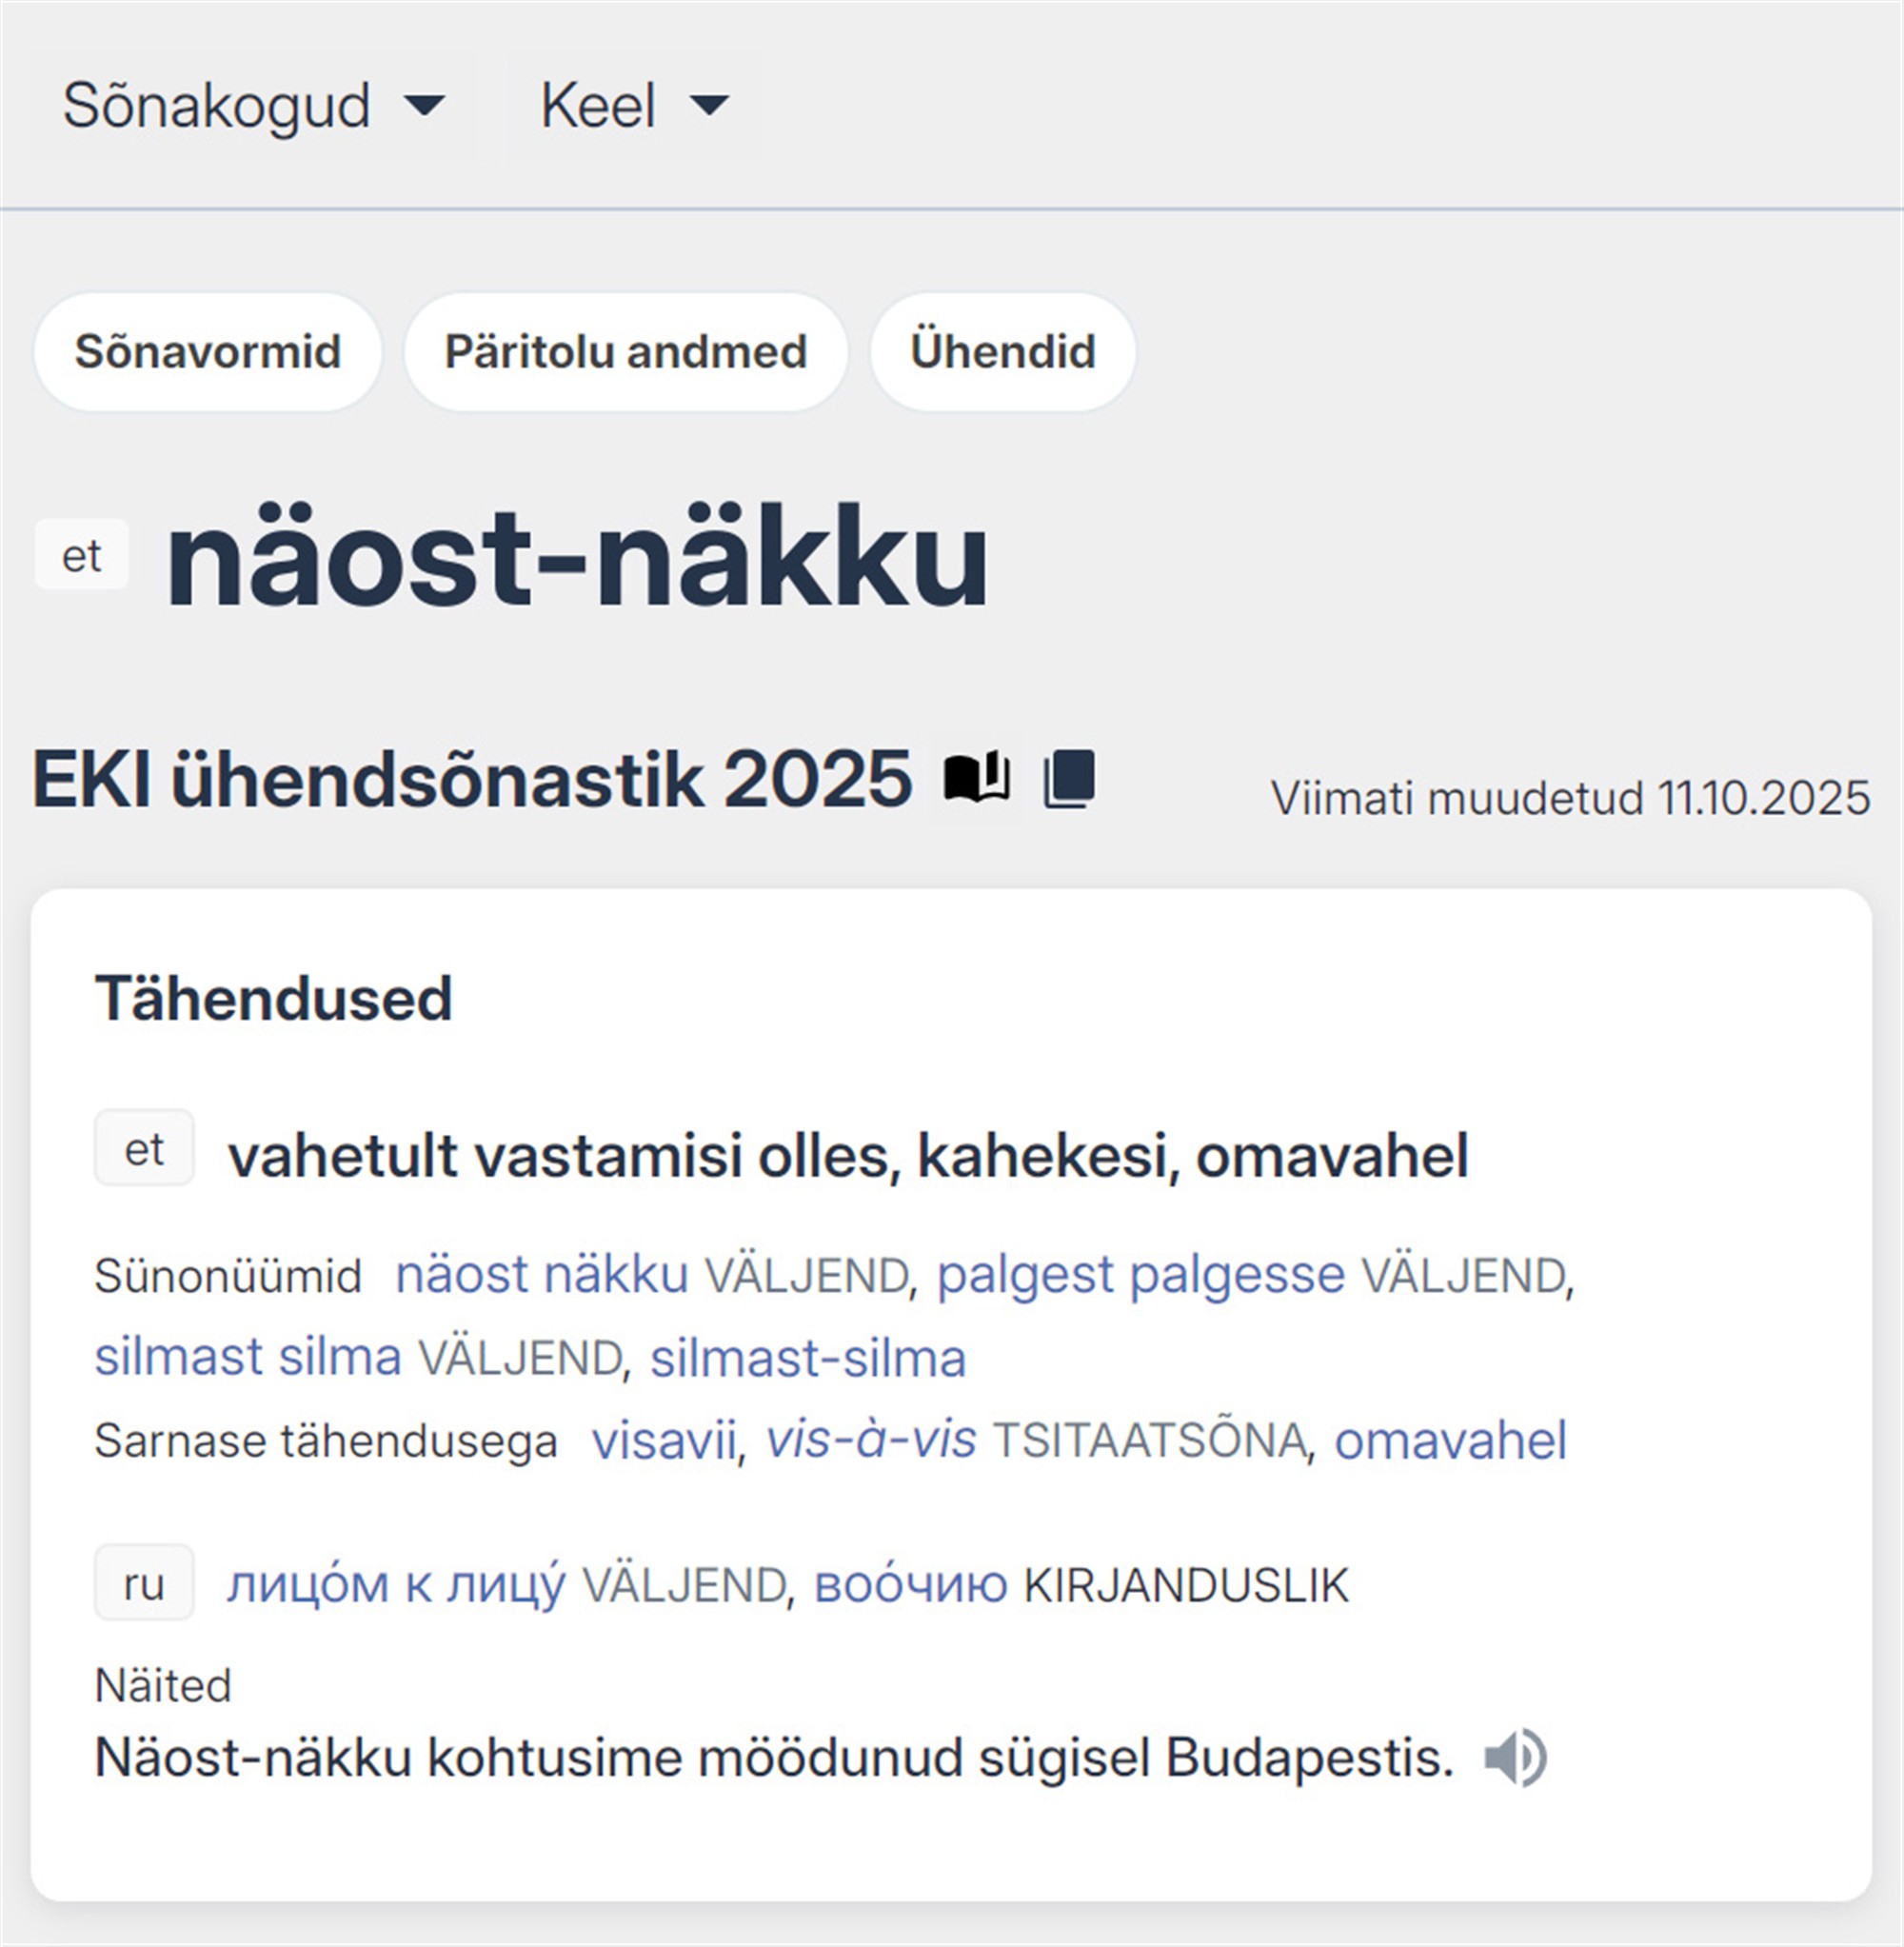The height and width of the screenshot is (1947, 1904).
Task: Select the Sõnavormid tab
Action: (x=207, y=351)
